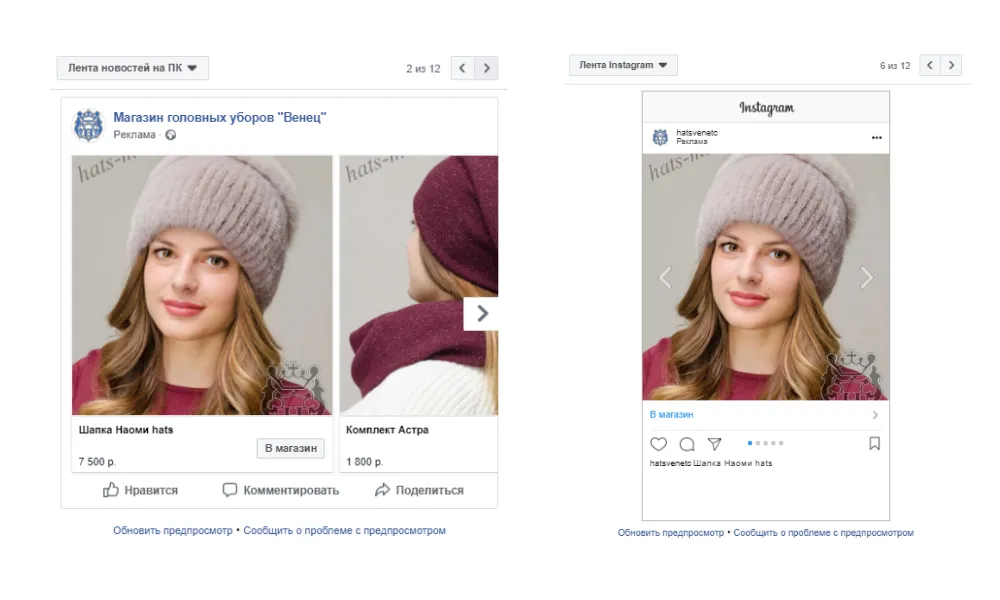Open the 'Лента новостей на ПК' dropdown
The height and width of the screenshot is (600, 1000).
pyautogui.click(x=132, y=68)
